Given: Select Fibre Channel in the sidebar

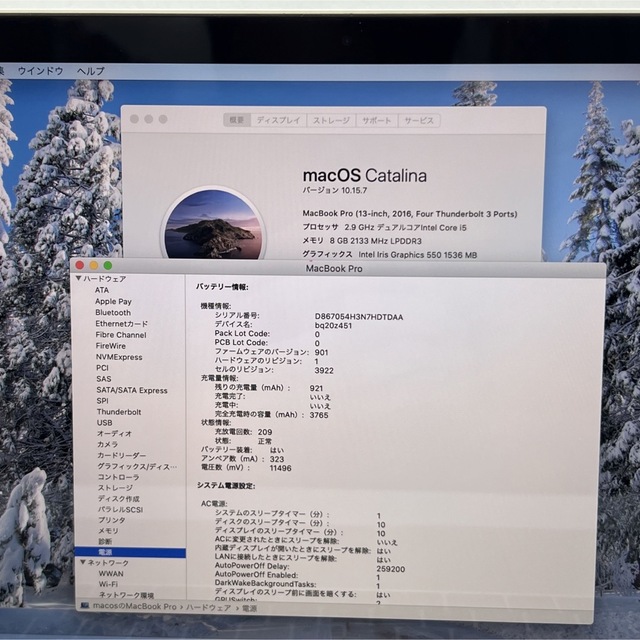Looking at the screenshot, I should pyautogui.click(x=121, y=335).
